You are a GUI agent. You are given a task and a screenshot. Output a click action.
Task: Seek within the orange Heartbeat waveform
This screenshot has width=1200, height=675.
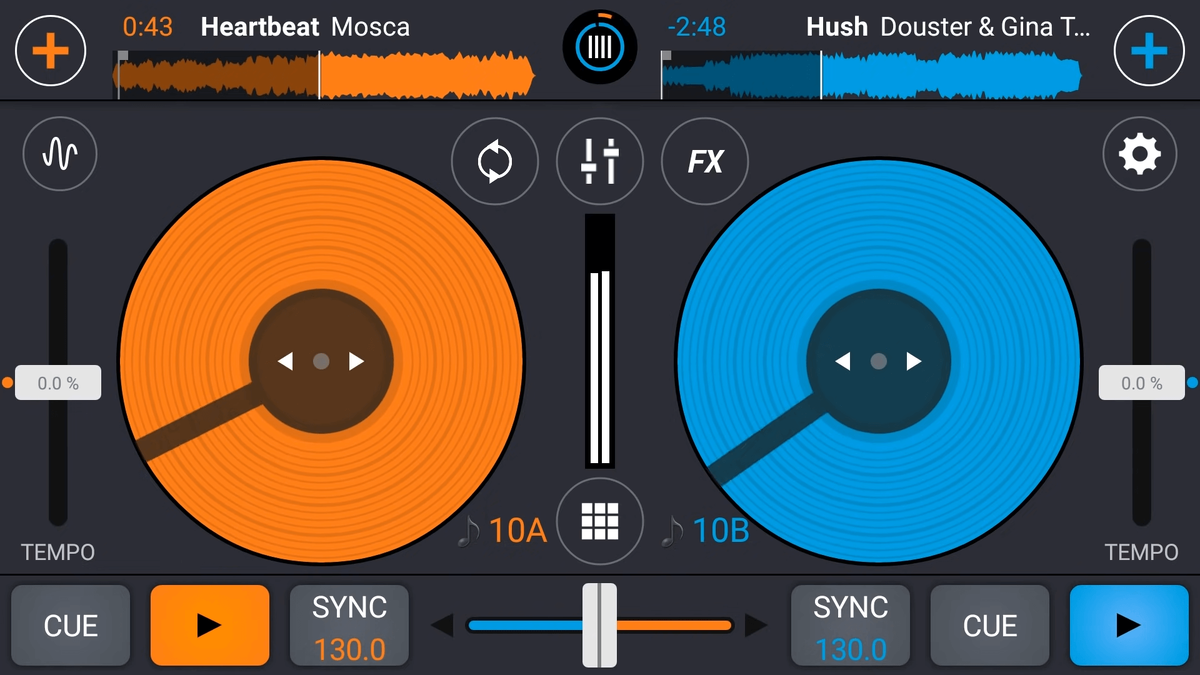(325, 75)
